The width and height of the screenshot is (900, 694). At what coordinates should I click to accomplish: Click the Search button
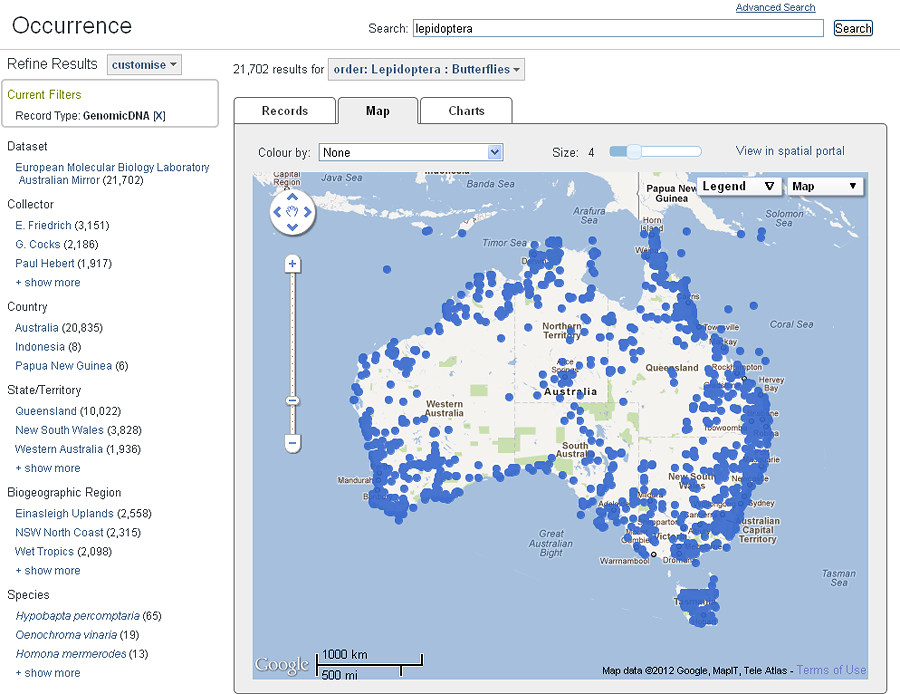853,28
